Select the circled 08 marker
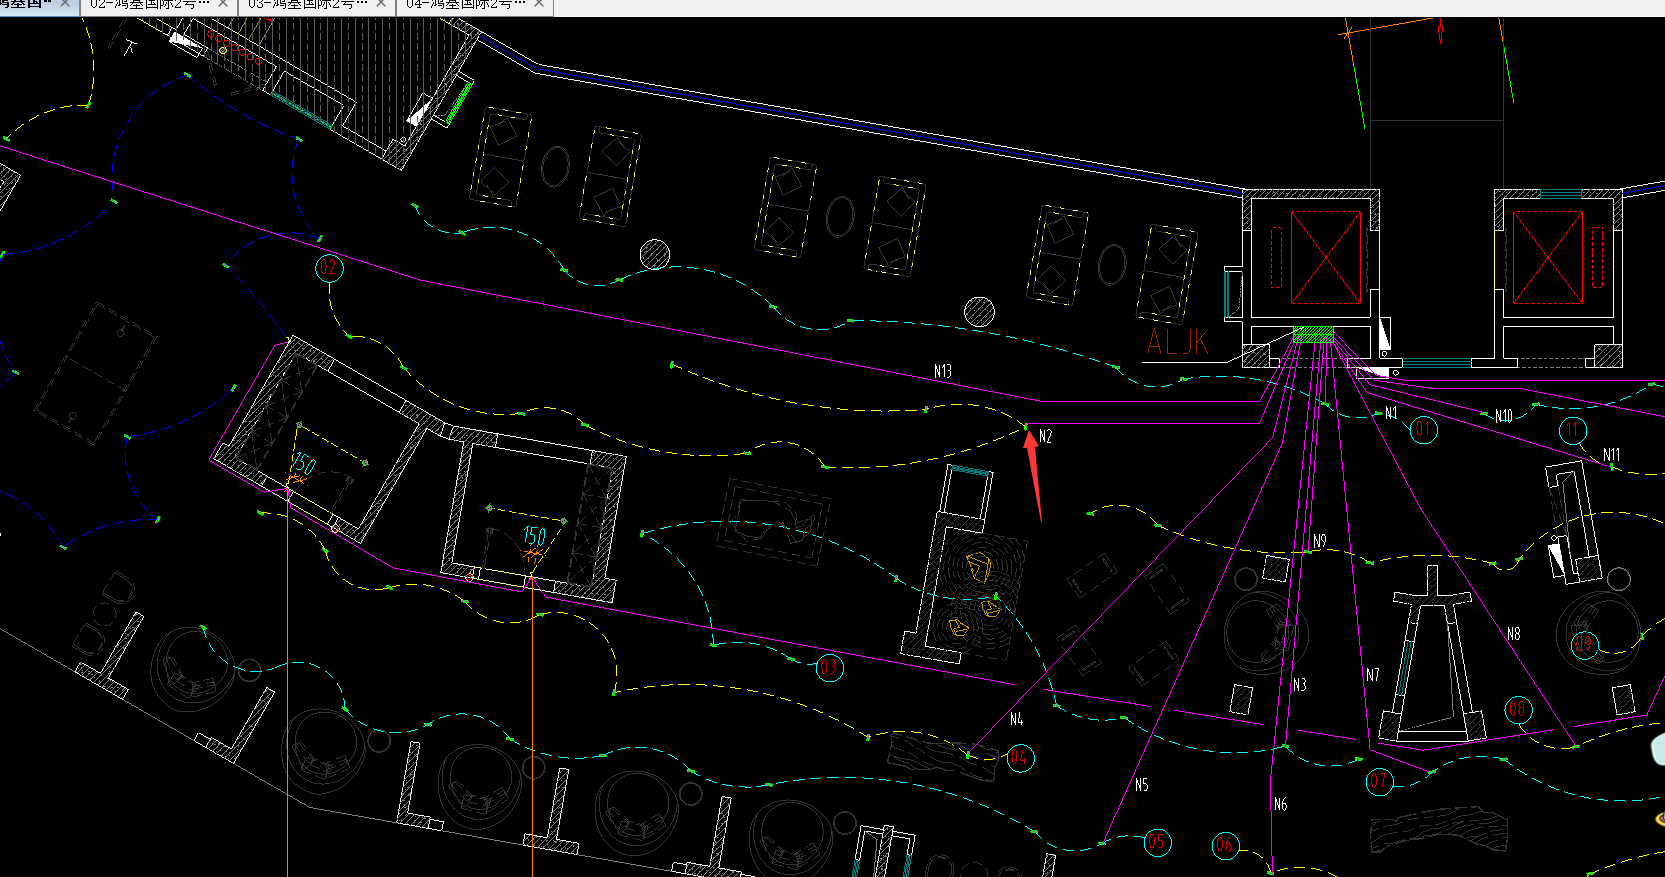The image size is (1665, 877). (x=1518, y=710)
